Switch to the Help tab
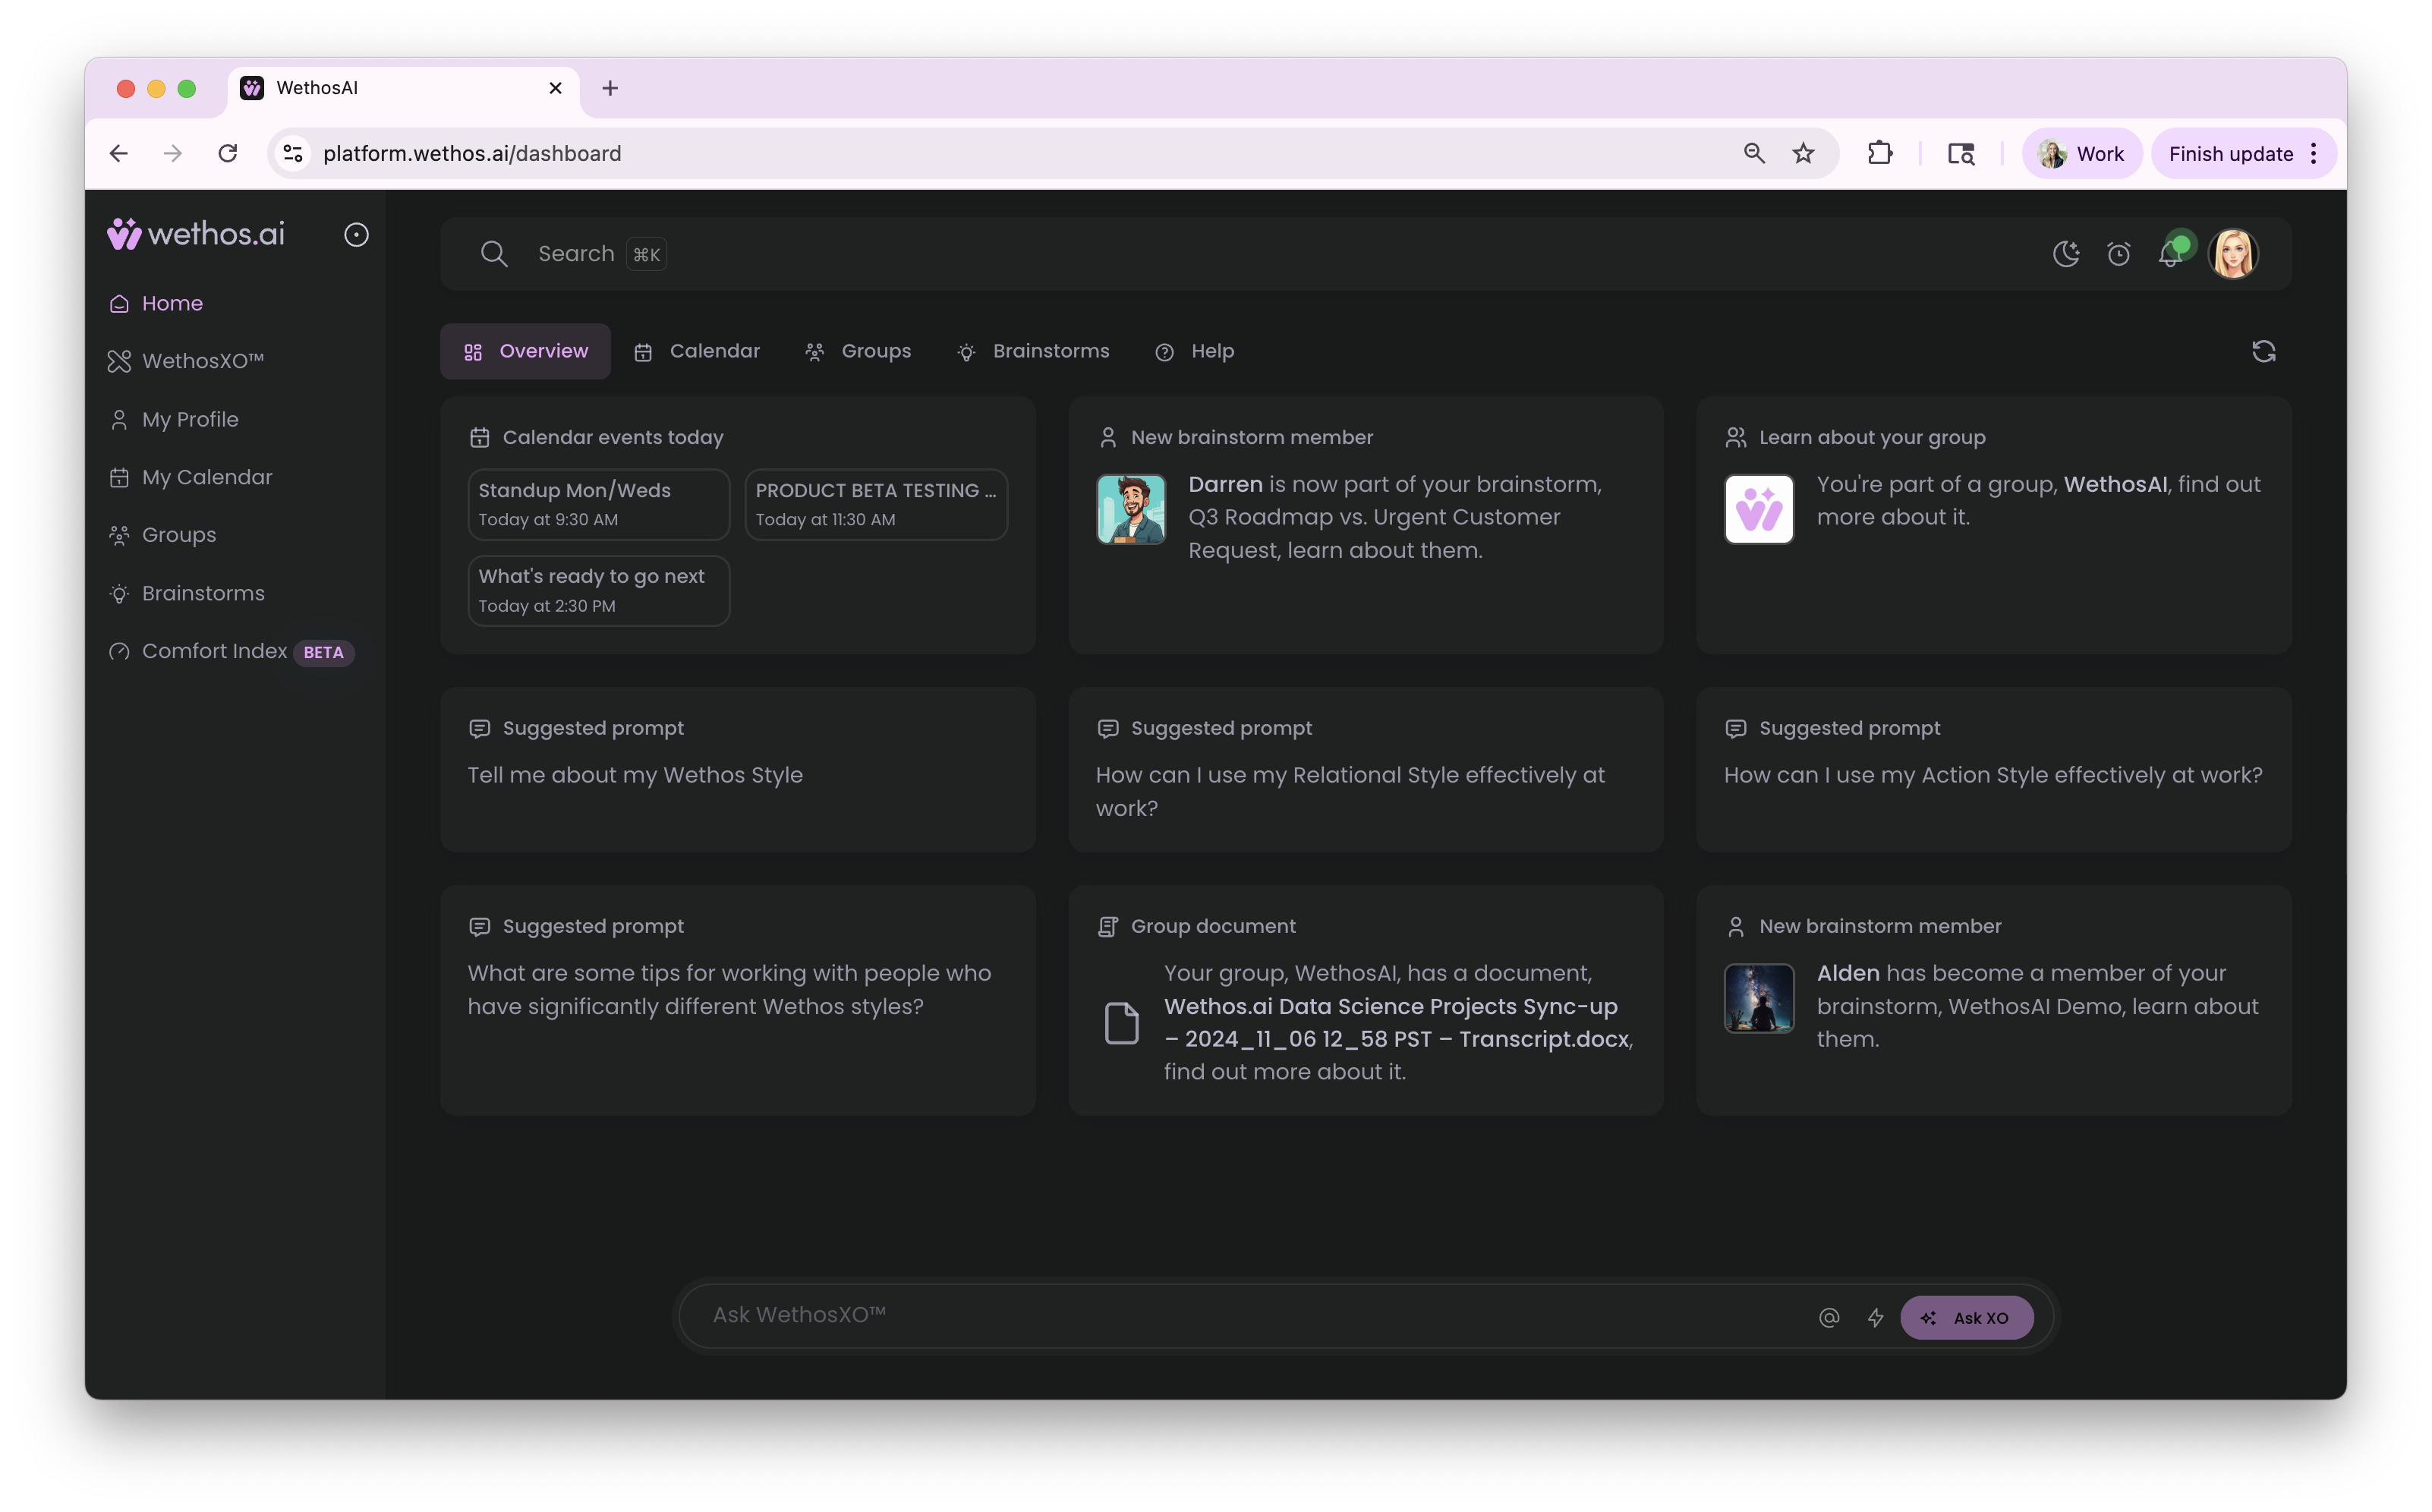Image resolution: width=2432 pixels, height=1512 pixels. 1195,351
